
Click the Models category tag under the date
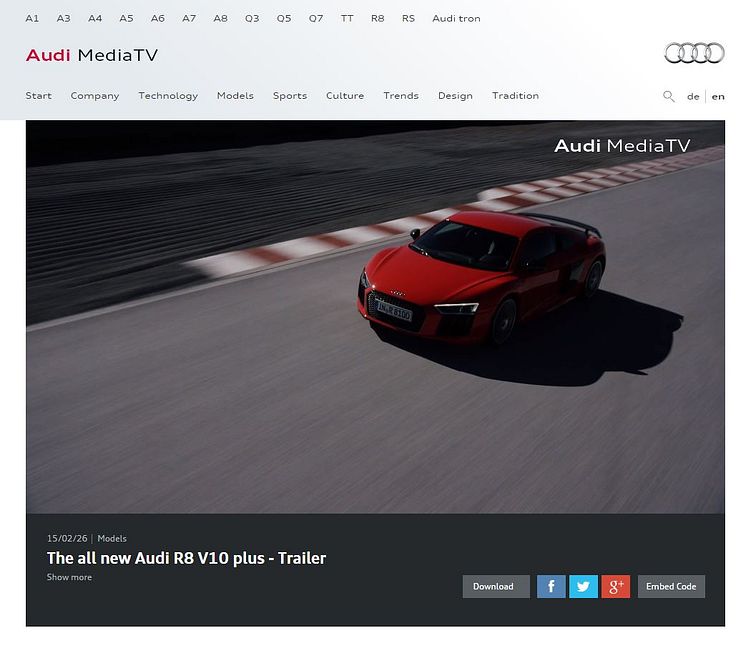[112, 538]
